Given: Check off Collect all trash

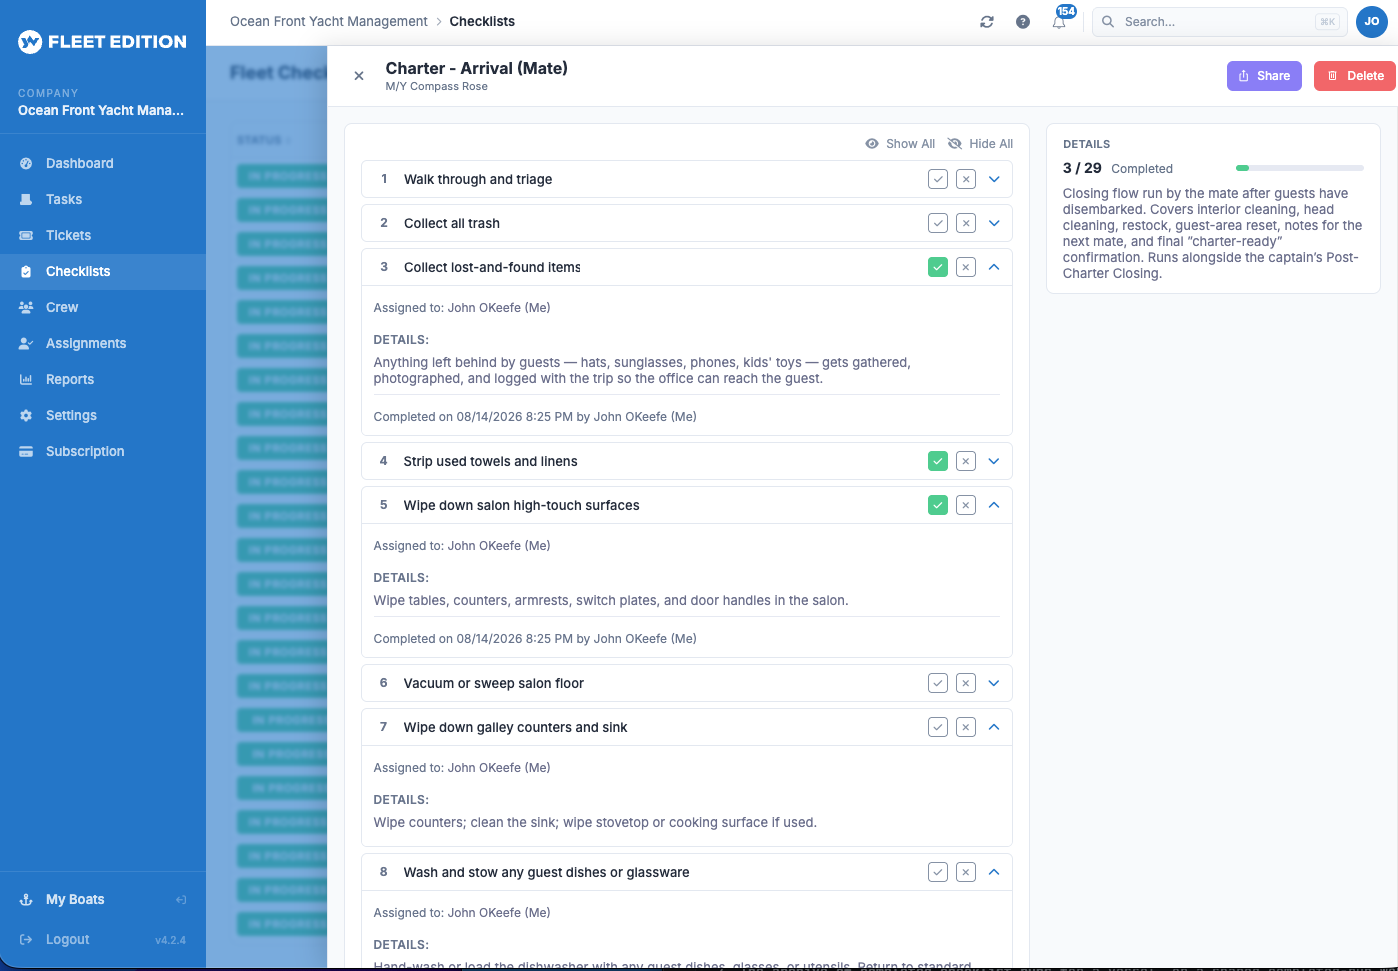Looking at the screenshot, I should 938,223.
